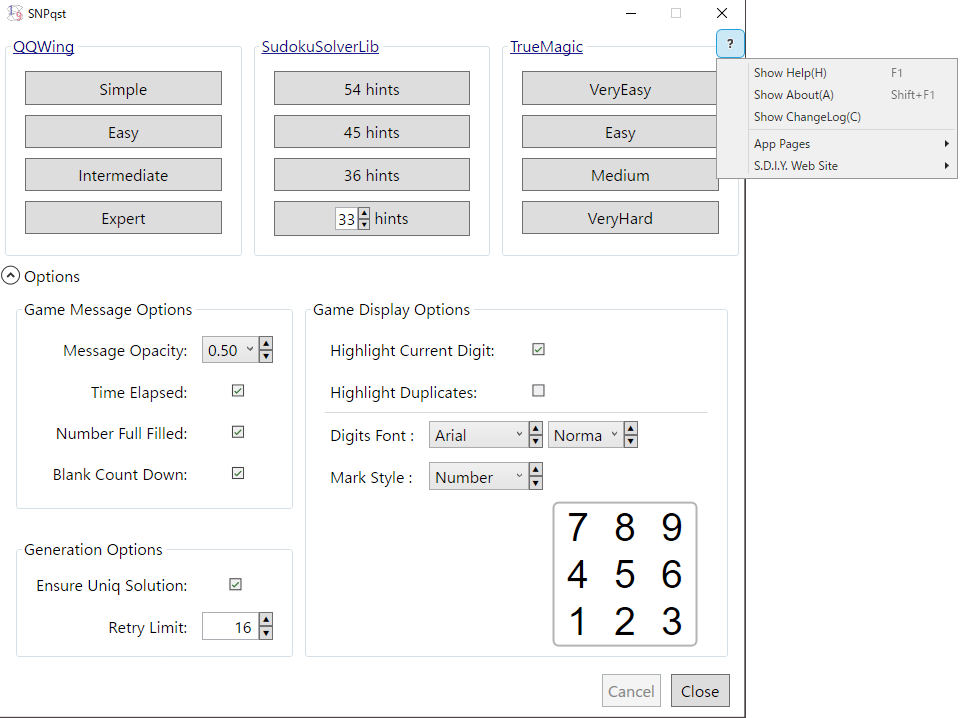
Task: Decrease the Retry Limit value
Action: pyautogui.click(x=266, y=632)
